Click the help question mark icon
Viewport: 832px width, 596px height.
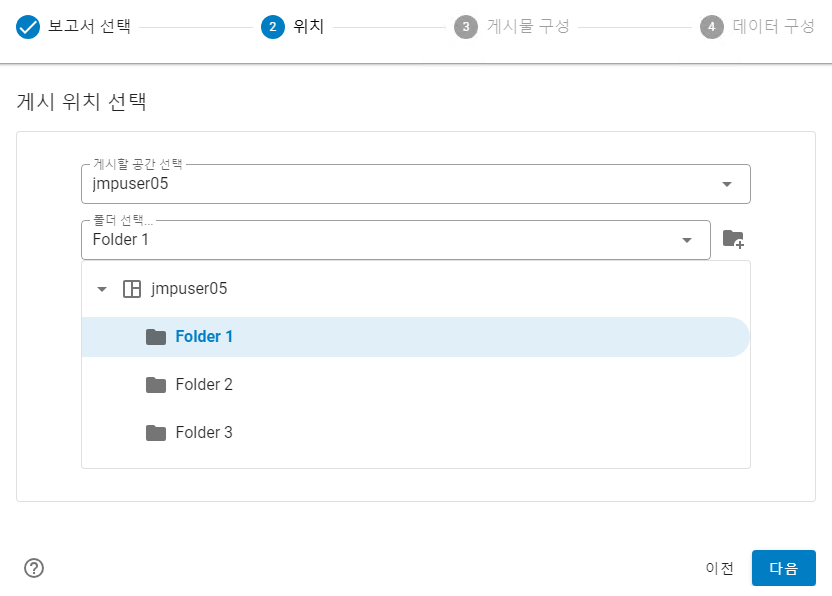34,568
